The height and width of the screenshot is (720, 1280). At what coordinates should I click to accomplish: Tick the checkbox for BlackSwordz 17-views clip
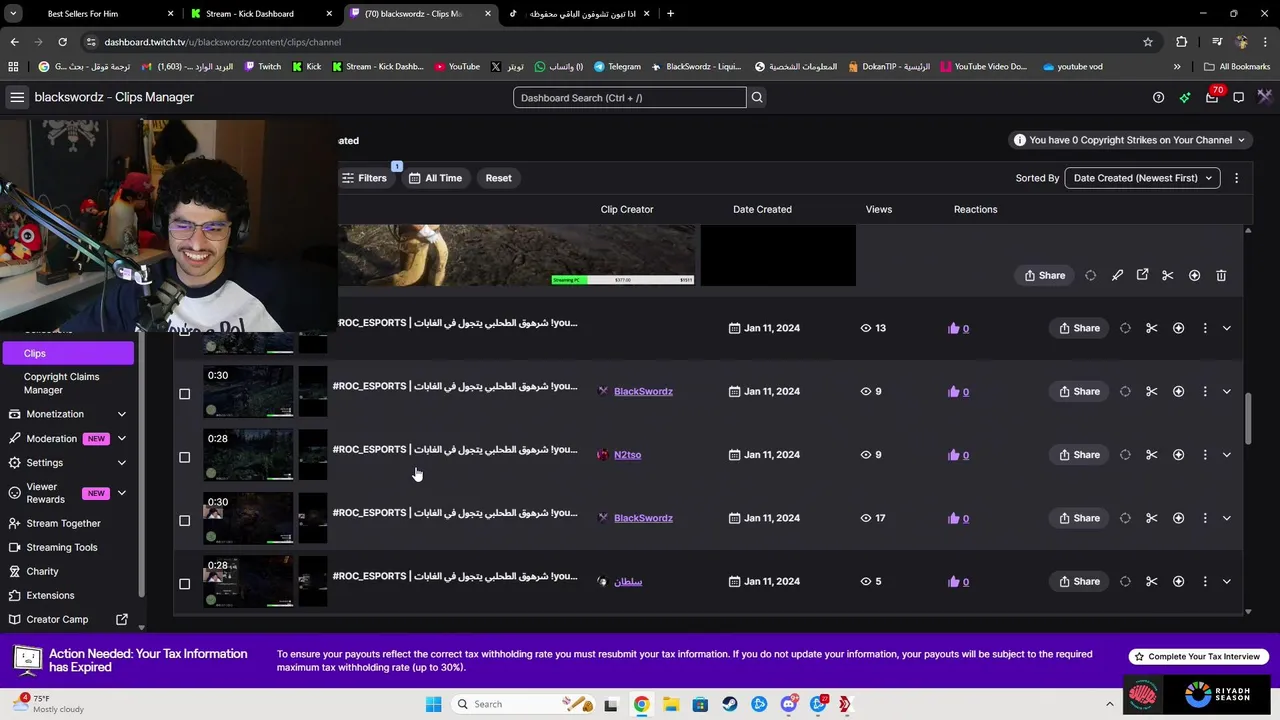click(184, 520)
